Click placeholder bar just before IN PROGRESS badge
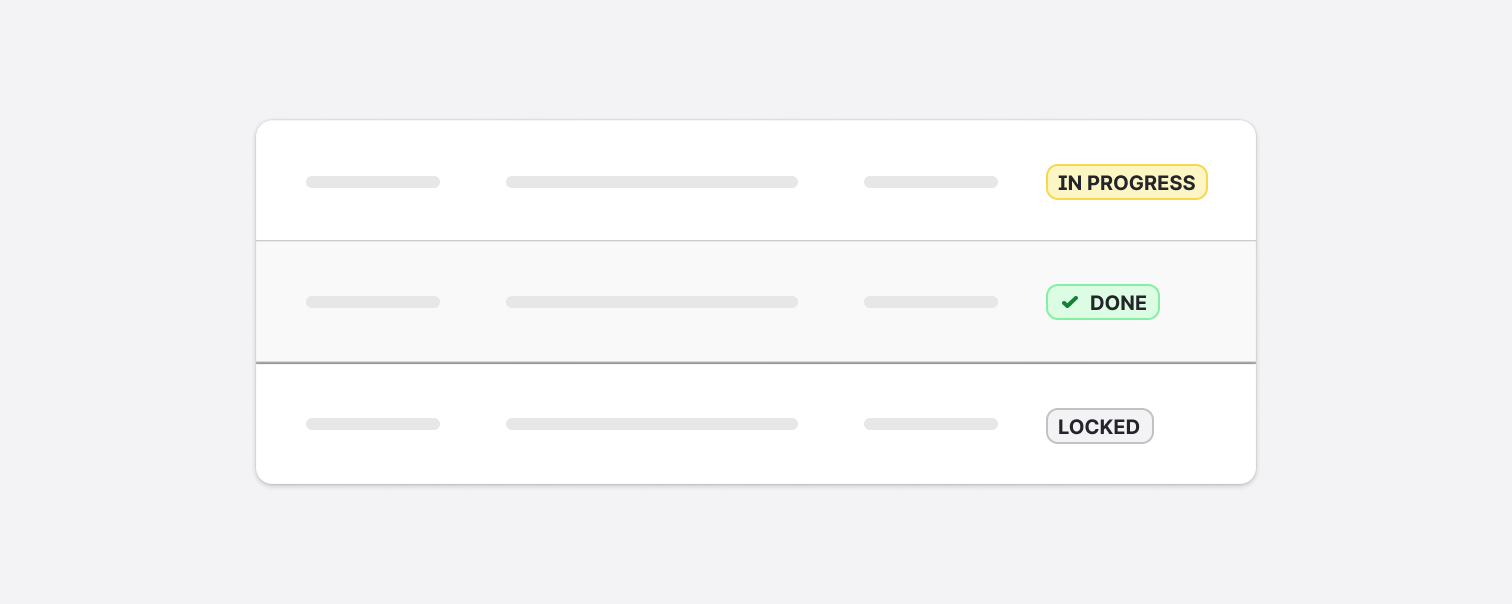 930,182
